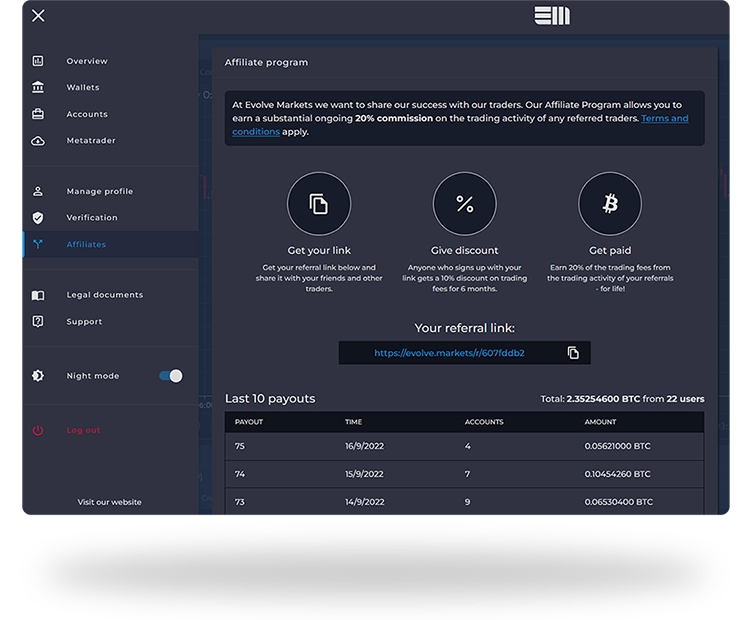
Task: Go to Verification page
Action: 92,218
